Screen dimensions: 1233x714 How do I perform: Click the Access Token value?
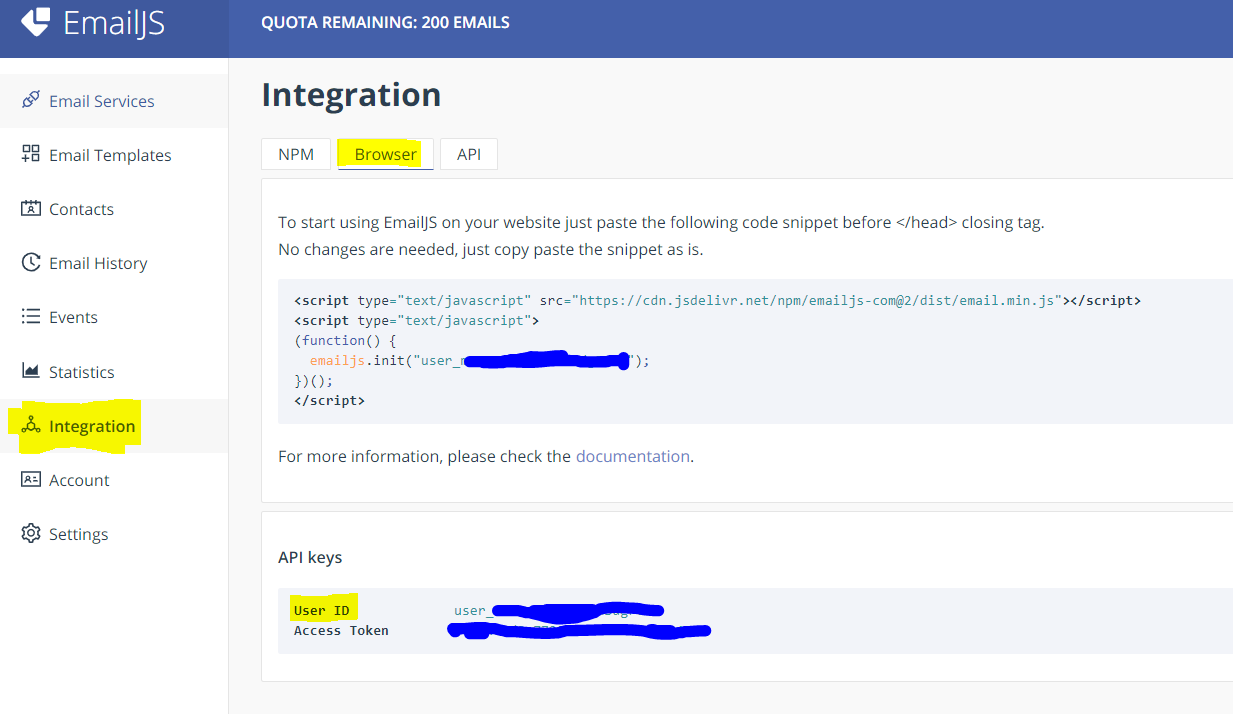[579, 630]
